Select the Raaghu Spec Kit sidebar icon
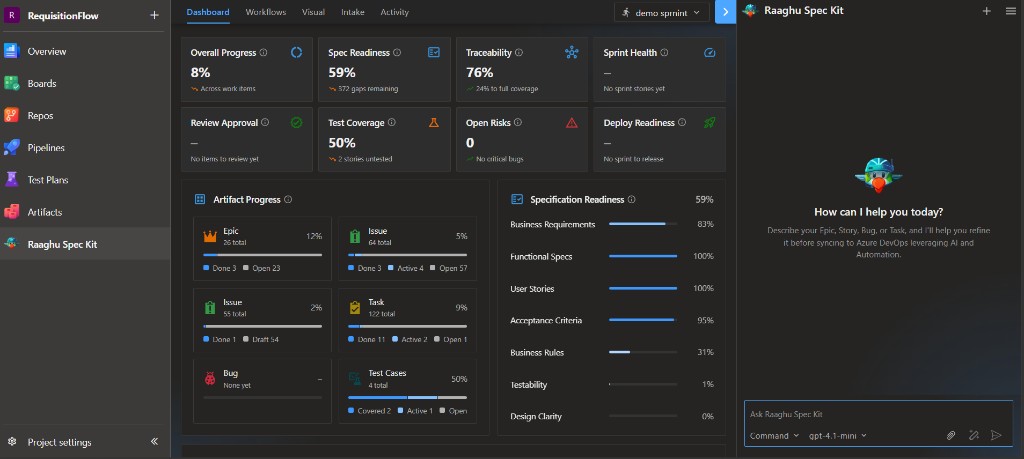The width and height of the screenshot is (1024, 459). 11,244
